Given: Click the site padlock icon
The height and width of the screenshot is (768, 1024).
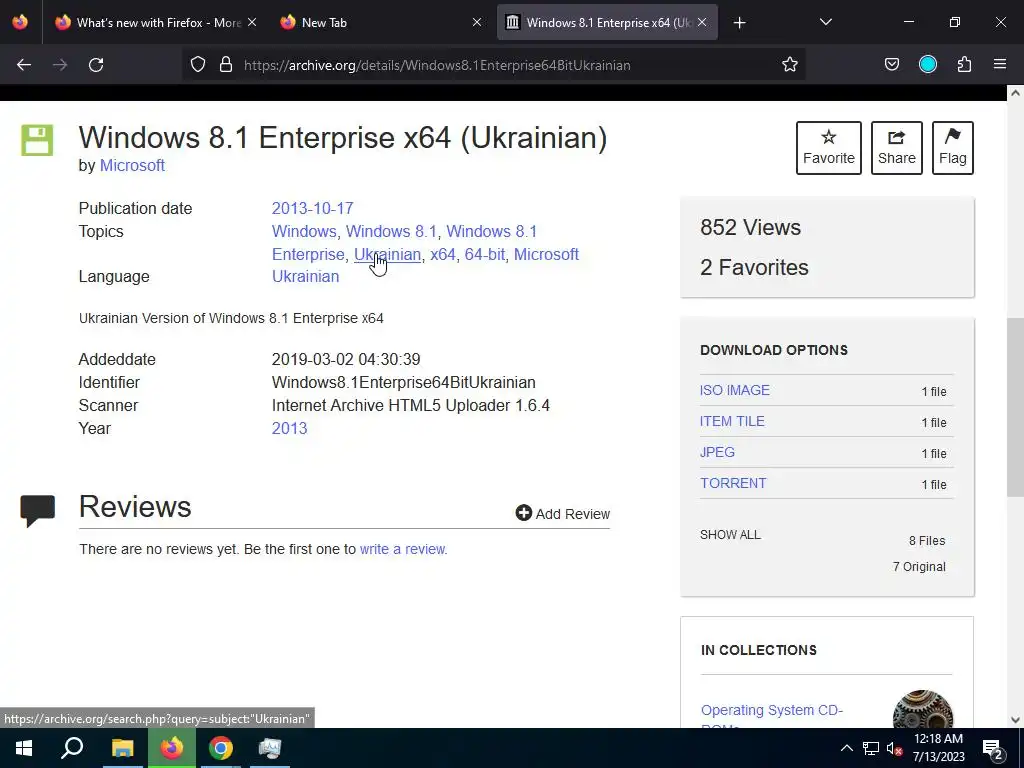Looking at the screenshot, I should click(x=226, y=65).
